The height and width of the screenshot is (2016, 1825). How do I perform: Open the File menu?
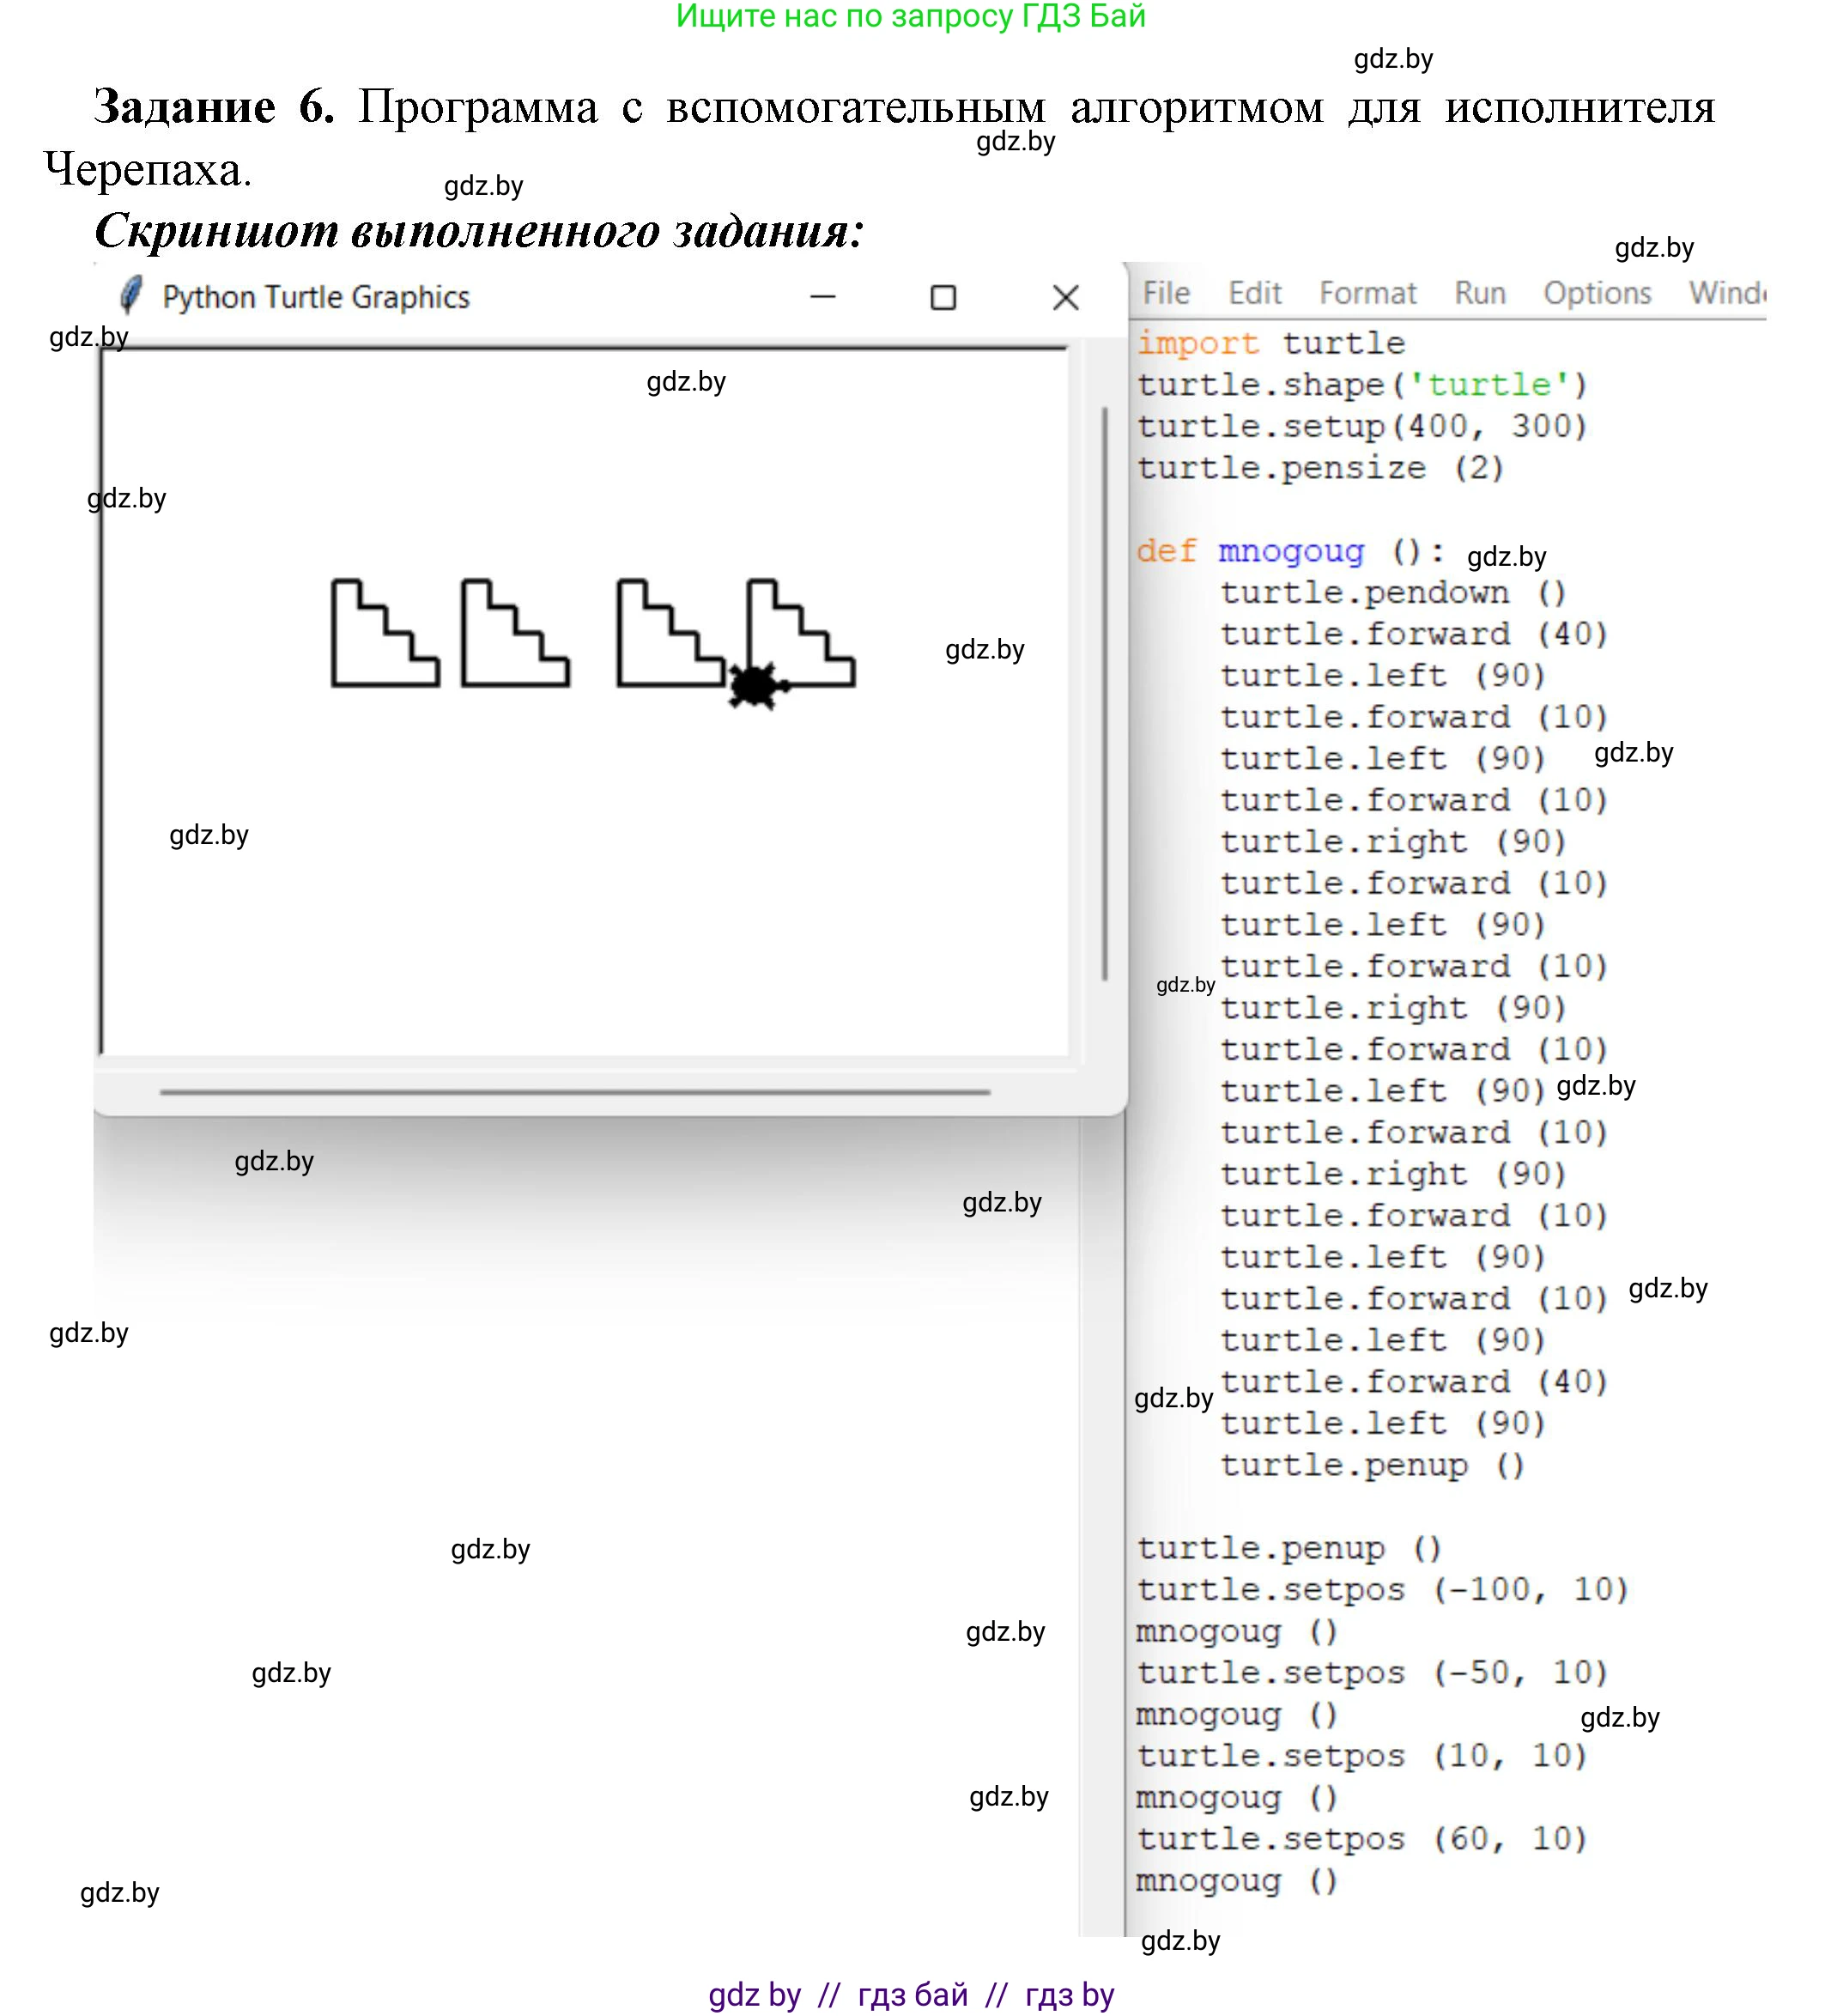[1165, 293]
